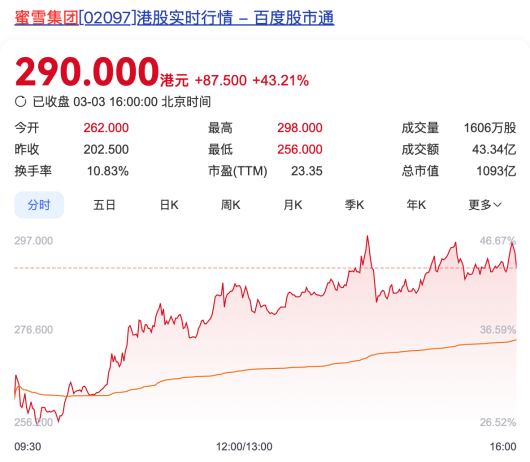Click the 12:00/13:00 time axis label
Screen dimensions: 530x462
click(x=244, y=446)
